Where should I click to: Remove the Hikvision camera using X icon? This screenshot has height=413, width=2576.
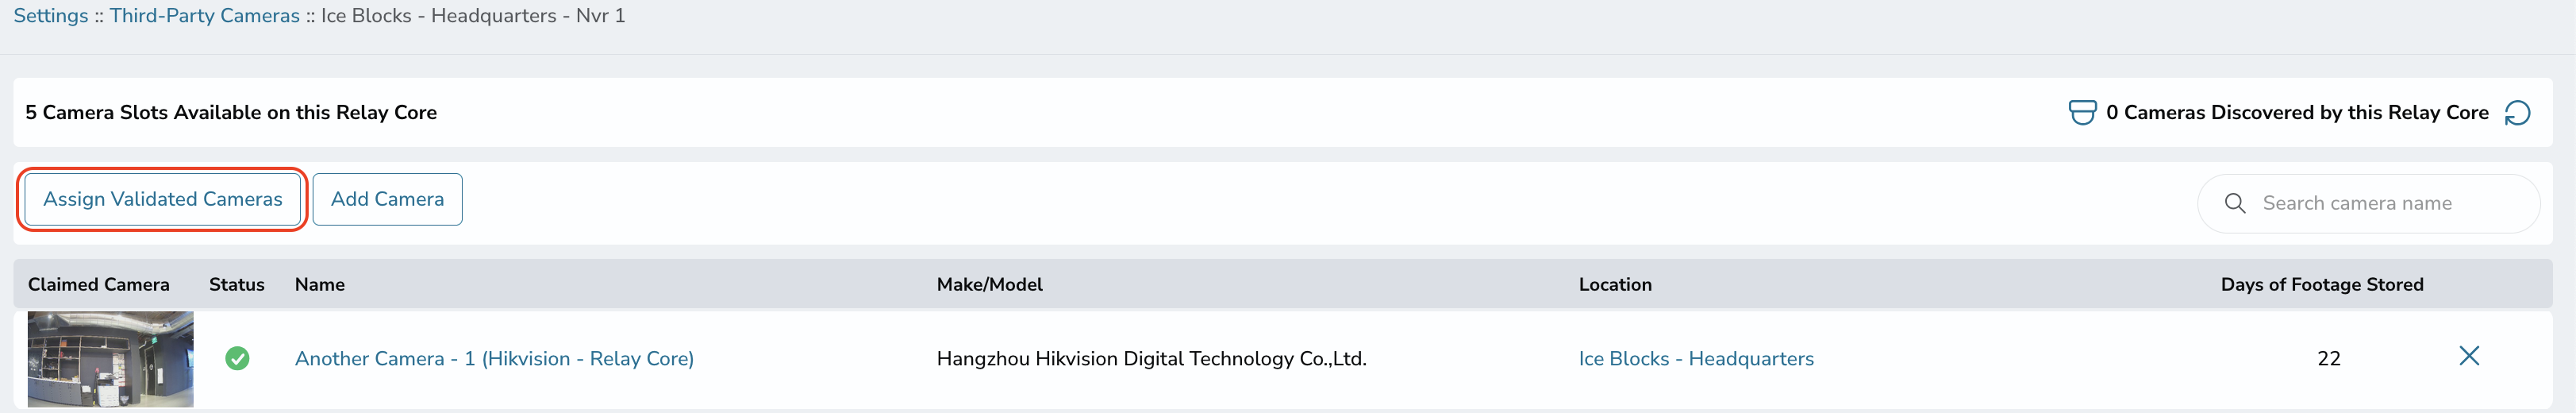pyautogui.click(x=2468, y=356)
